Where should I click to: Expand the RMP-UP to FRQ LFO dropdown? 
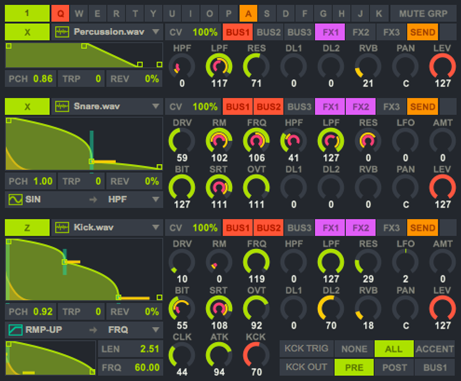155,330
